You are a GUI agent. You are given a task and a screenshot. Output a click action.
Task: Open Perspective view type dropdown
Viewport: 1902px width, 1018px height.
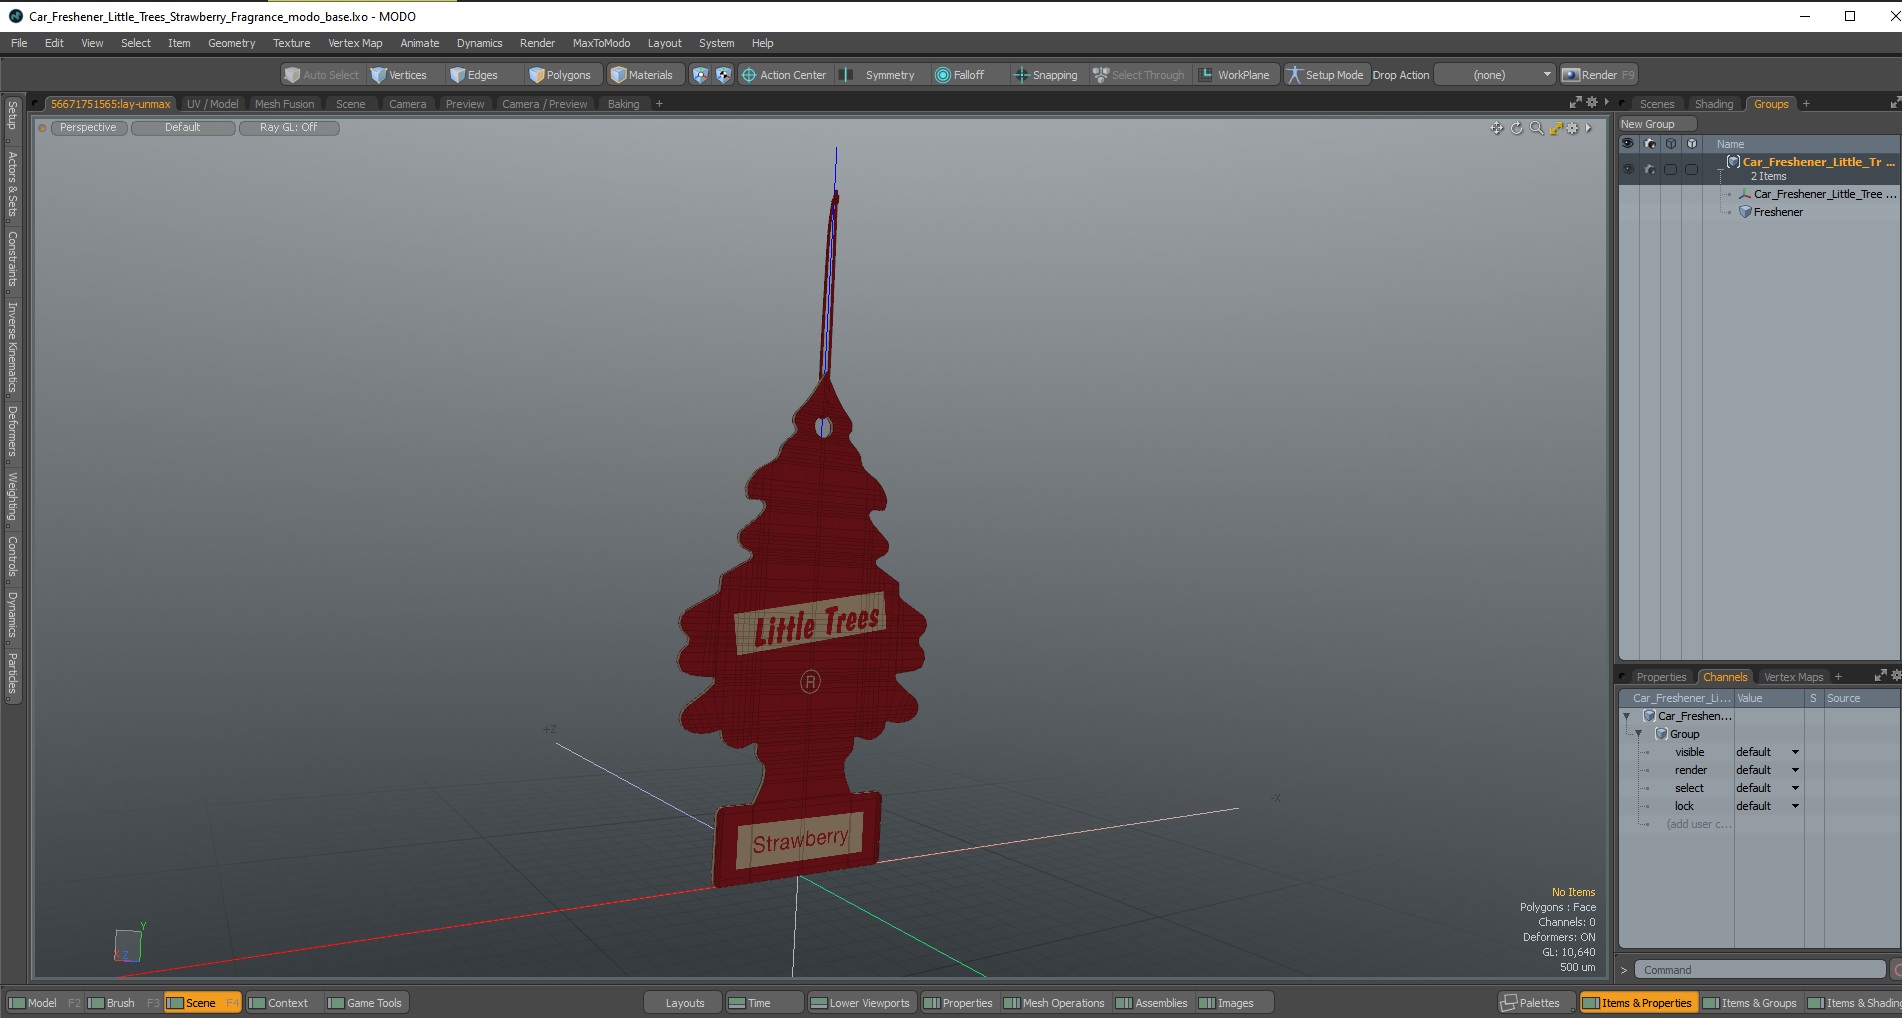click(x=88, y=128)
